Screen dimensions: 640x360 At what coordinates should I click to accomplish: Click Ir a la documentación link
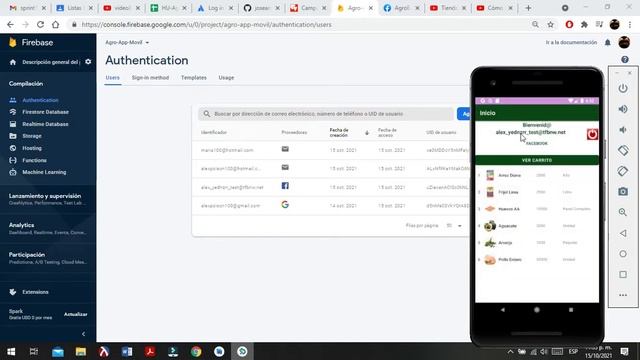(x=571, y=42)
